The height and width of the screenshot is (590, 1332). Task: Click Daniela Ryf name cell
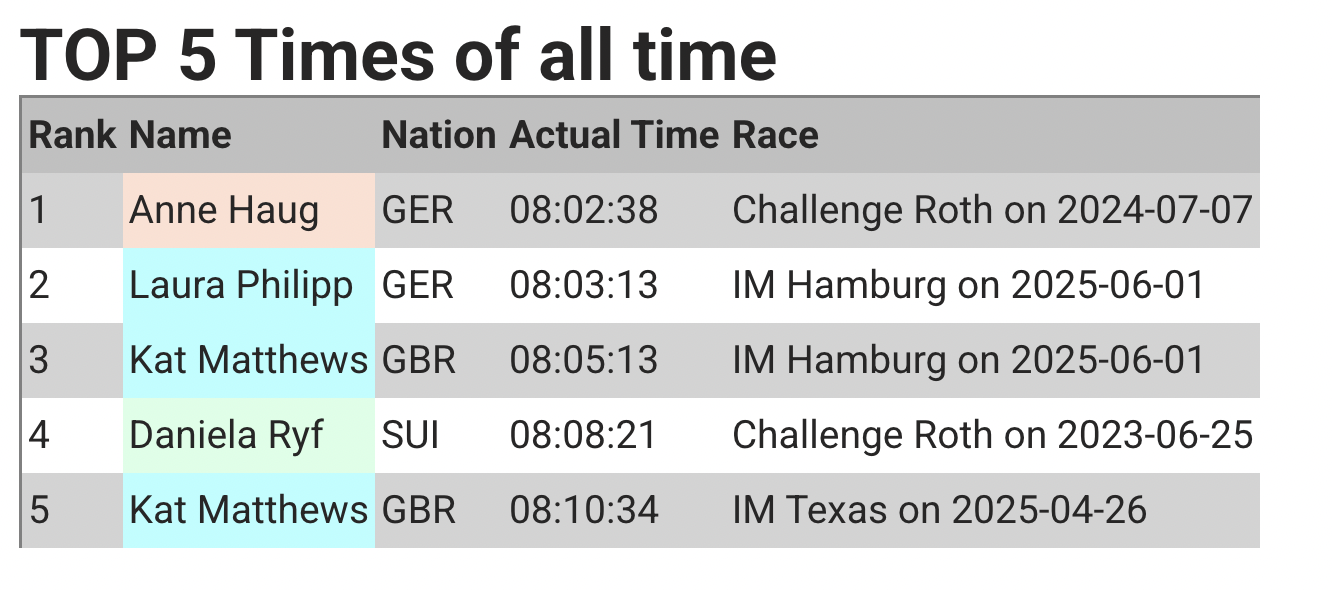coord(249,435)
